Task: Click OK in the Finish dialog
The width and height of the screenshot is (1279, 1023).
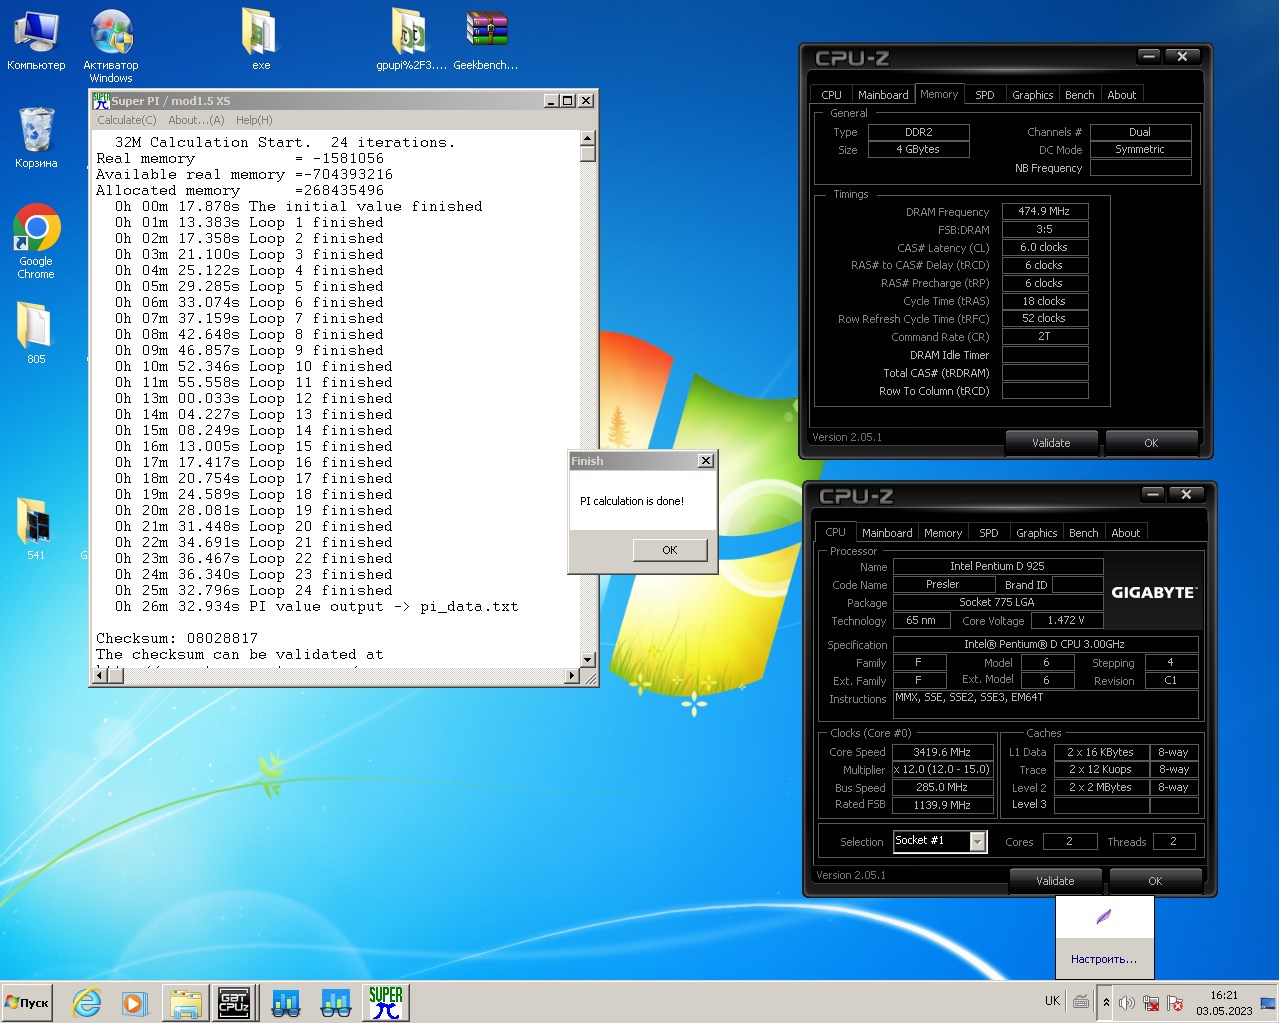Action: coord(670,550)
